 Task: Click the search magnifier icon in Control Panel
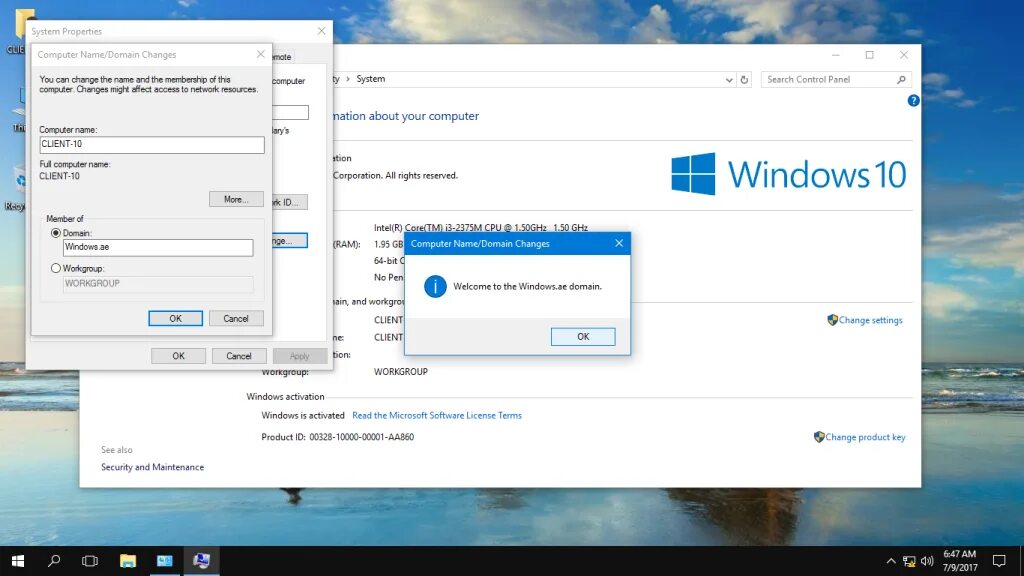tap(901, 80)
